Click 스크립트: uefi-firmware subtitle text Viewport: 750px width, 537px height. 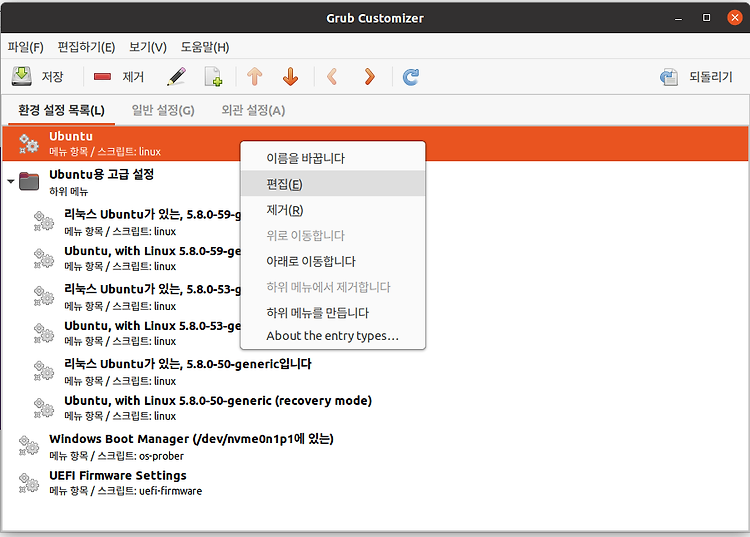150,491
